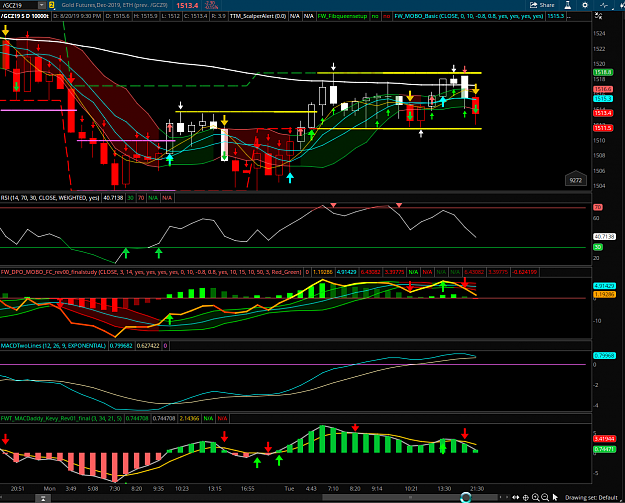Click the red 1513.4 last price label on axis
This screenshot has height=503, width=625.
pos(603,113)
